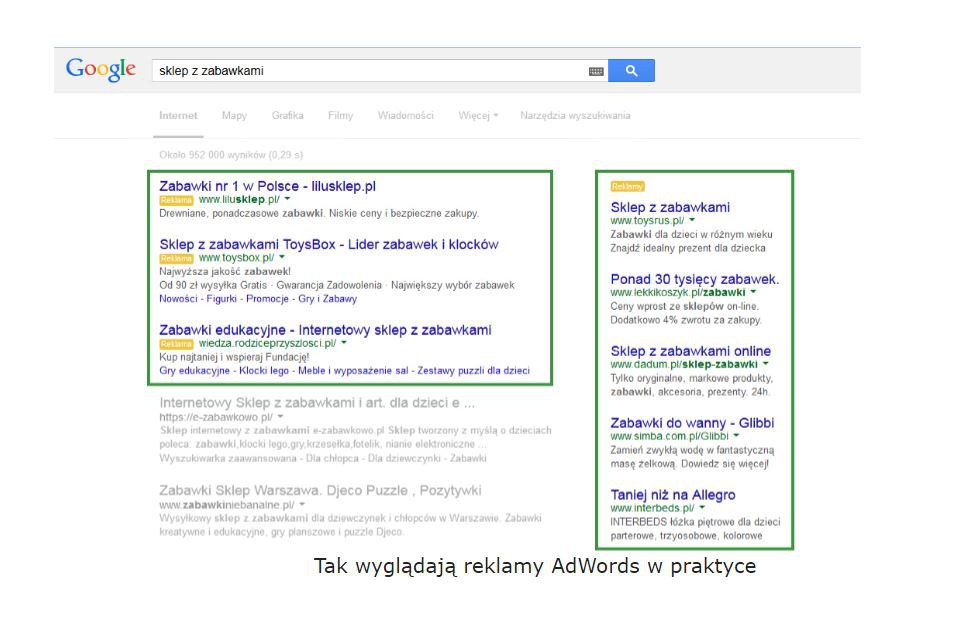
Task: Click the Reklama badge beside www.toysbox.pl
Action: click(176, 258)
